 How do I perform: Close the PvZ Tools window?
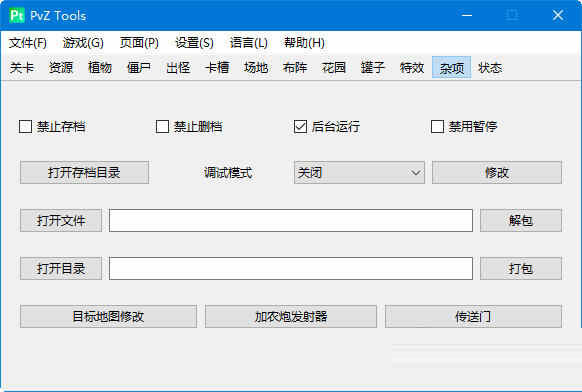(x=558, y=16)
